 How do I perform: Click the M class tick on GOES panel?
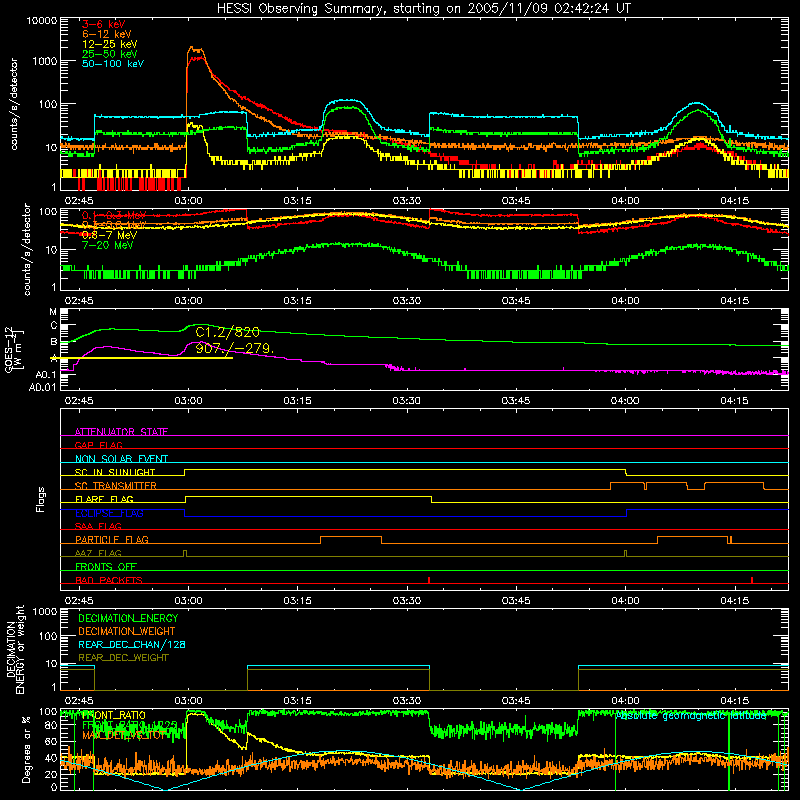pyautogui.click(x=53, y=312)
